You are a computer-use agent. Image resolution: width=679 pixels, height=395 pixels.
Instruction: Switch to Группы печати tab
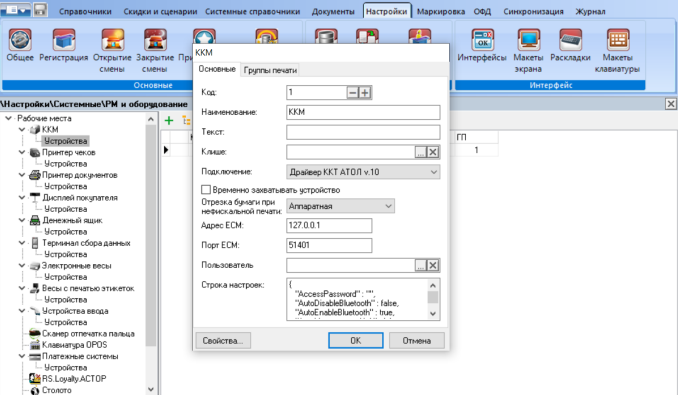click(x=270, y=70)
